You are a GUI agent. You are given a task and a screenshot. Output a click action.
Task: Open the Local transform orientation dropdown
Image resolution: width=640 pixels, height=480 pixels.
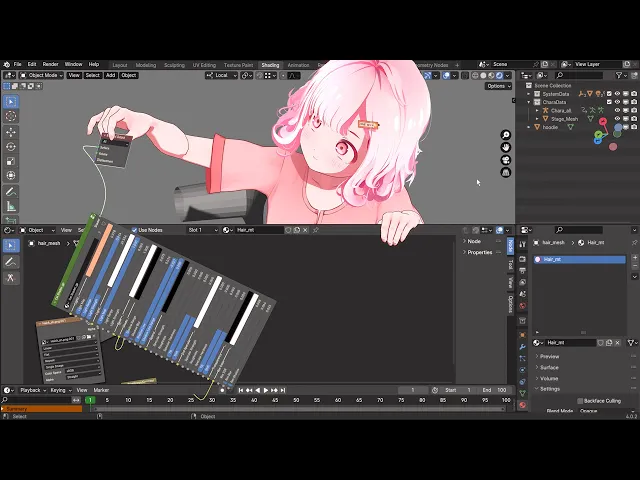tap(221, 75)
